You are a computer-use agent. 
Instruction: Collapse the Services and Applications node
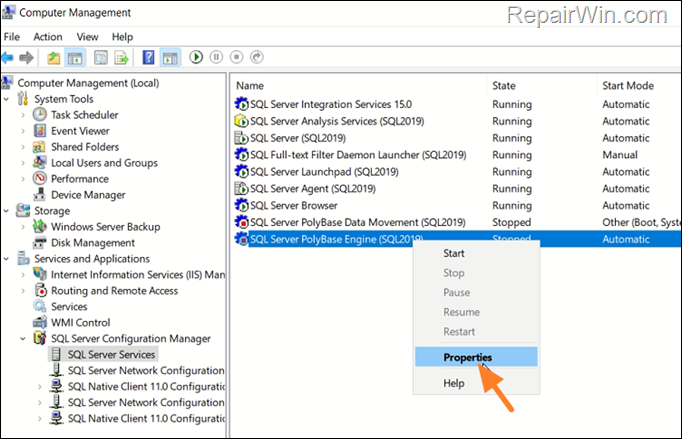7,259
